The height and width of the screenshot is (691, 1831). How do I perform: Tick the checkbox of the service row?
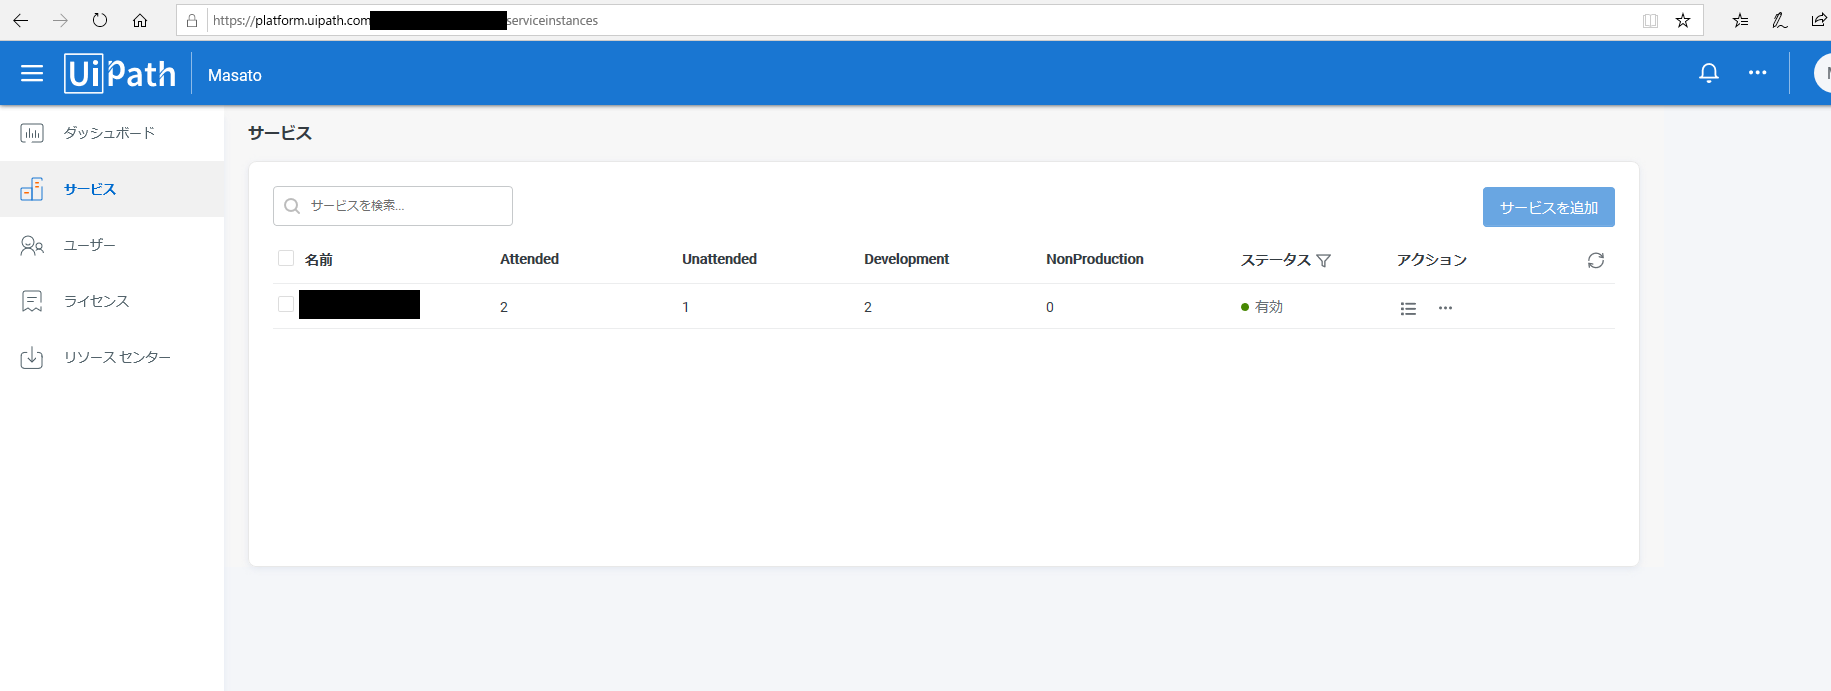pyautogui.click(x=286, y=304)
